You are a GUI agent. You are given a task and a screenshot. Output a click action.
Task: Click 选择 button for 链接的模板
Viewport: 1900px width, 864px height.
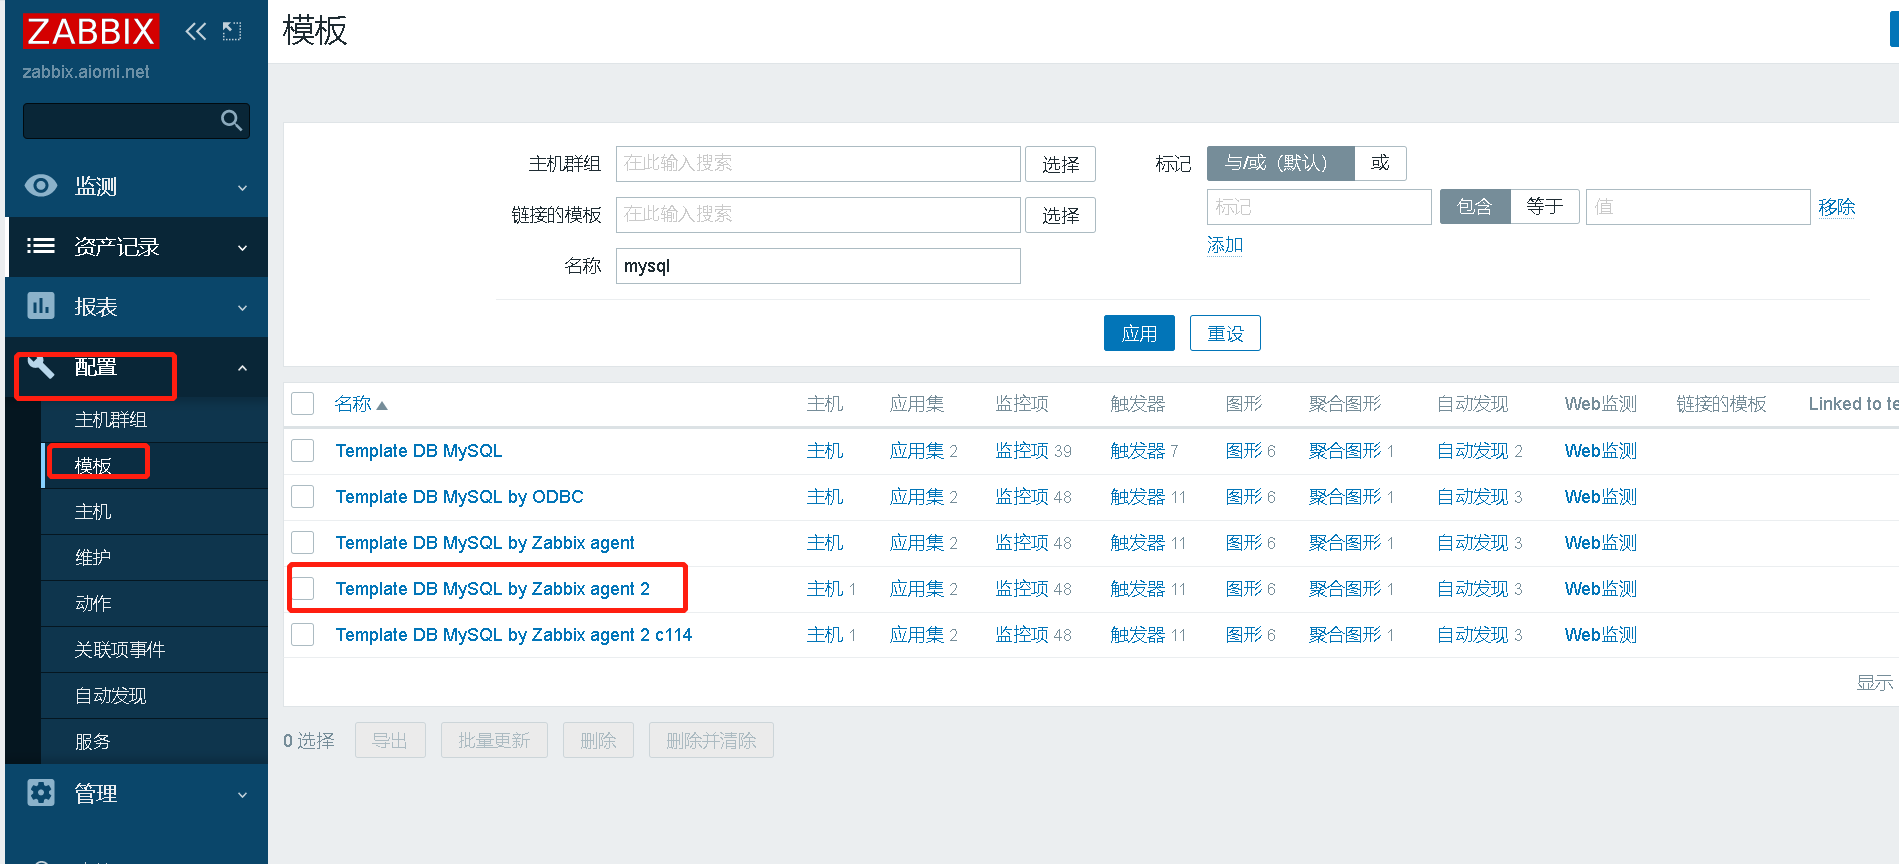(x=1060, y=215)
